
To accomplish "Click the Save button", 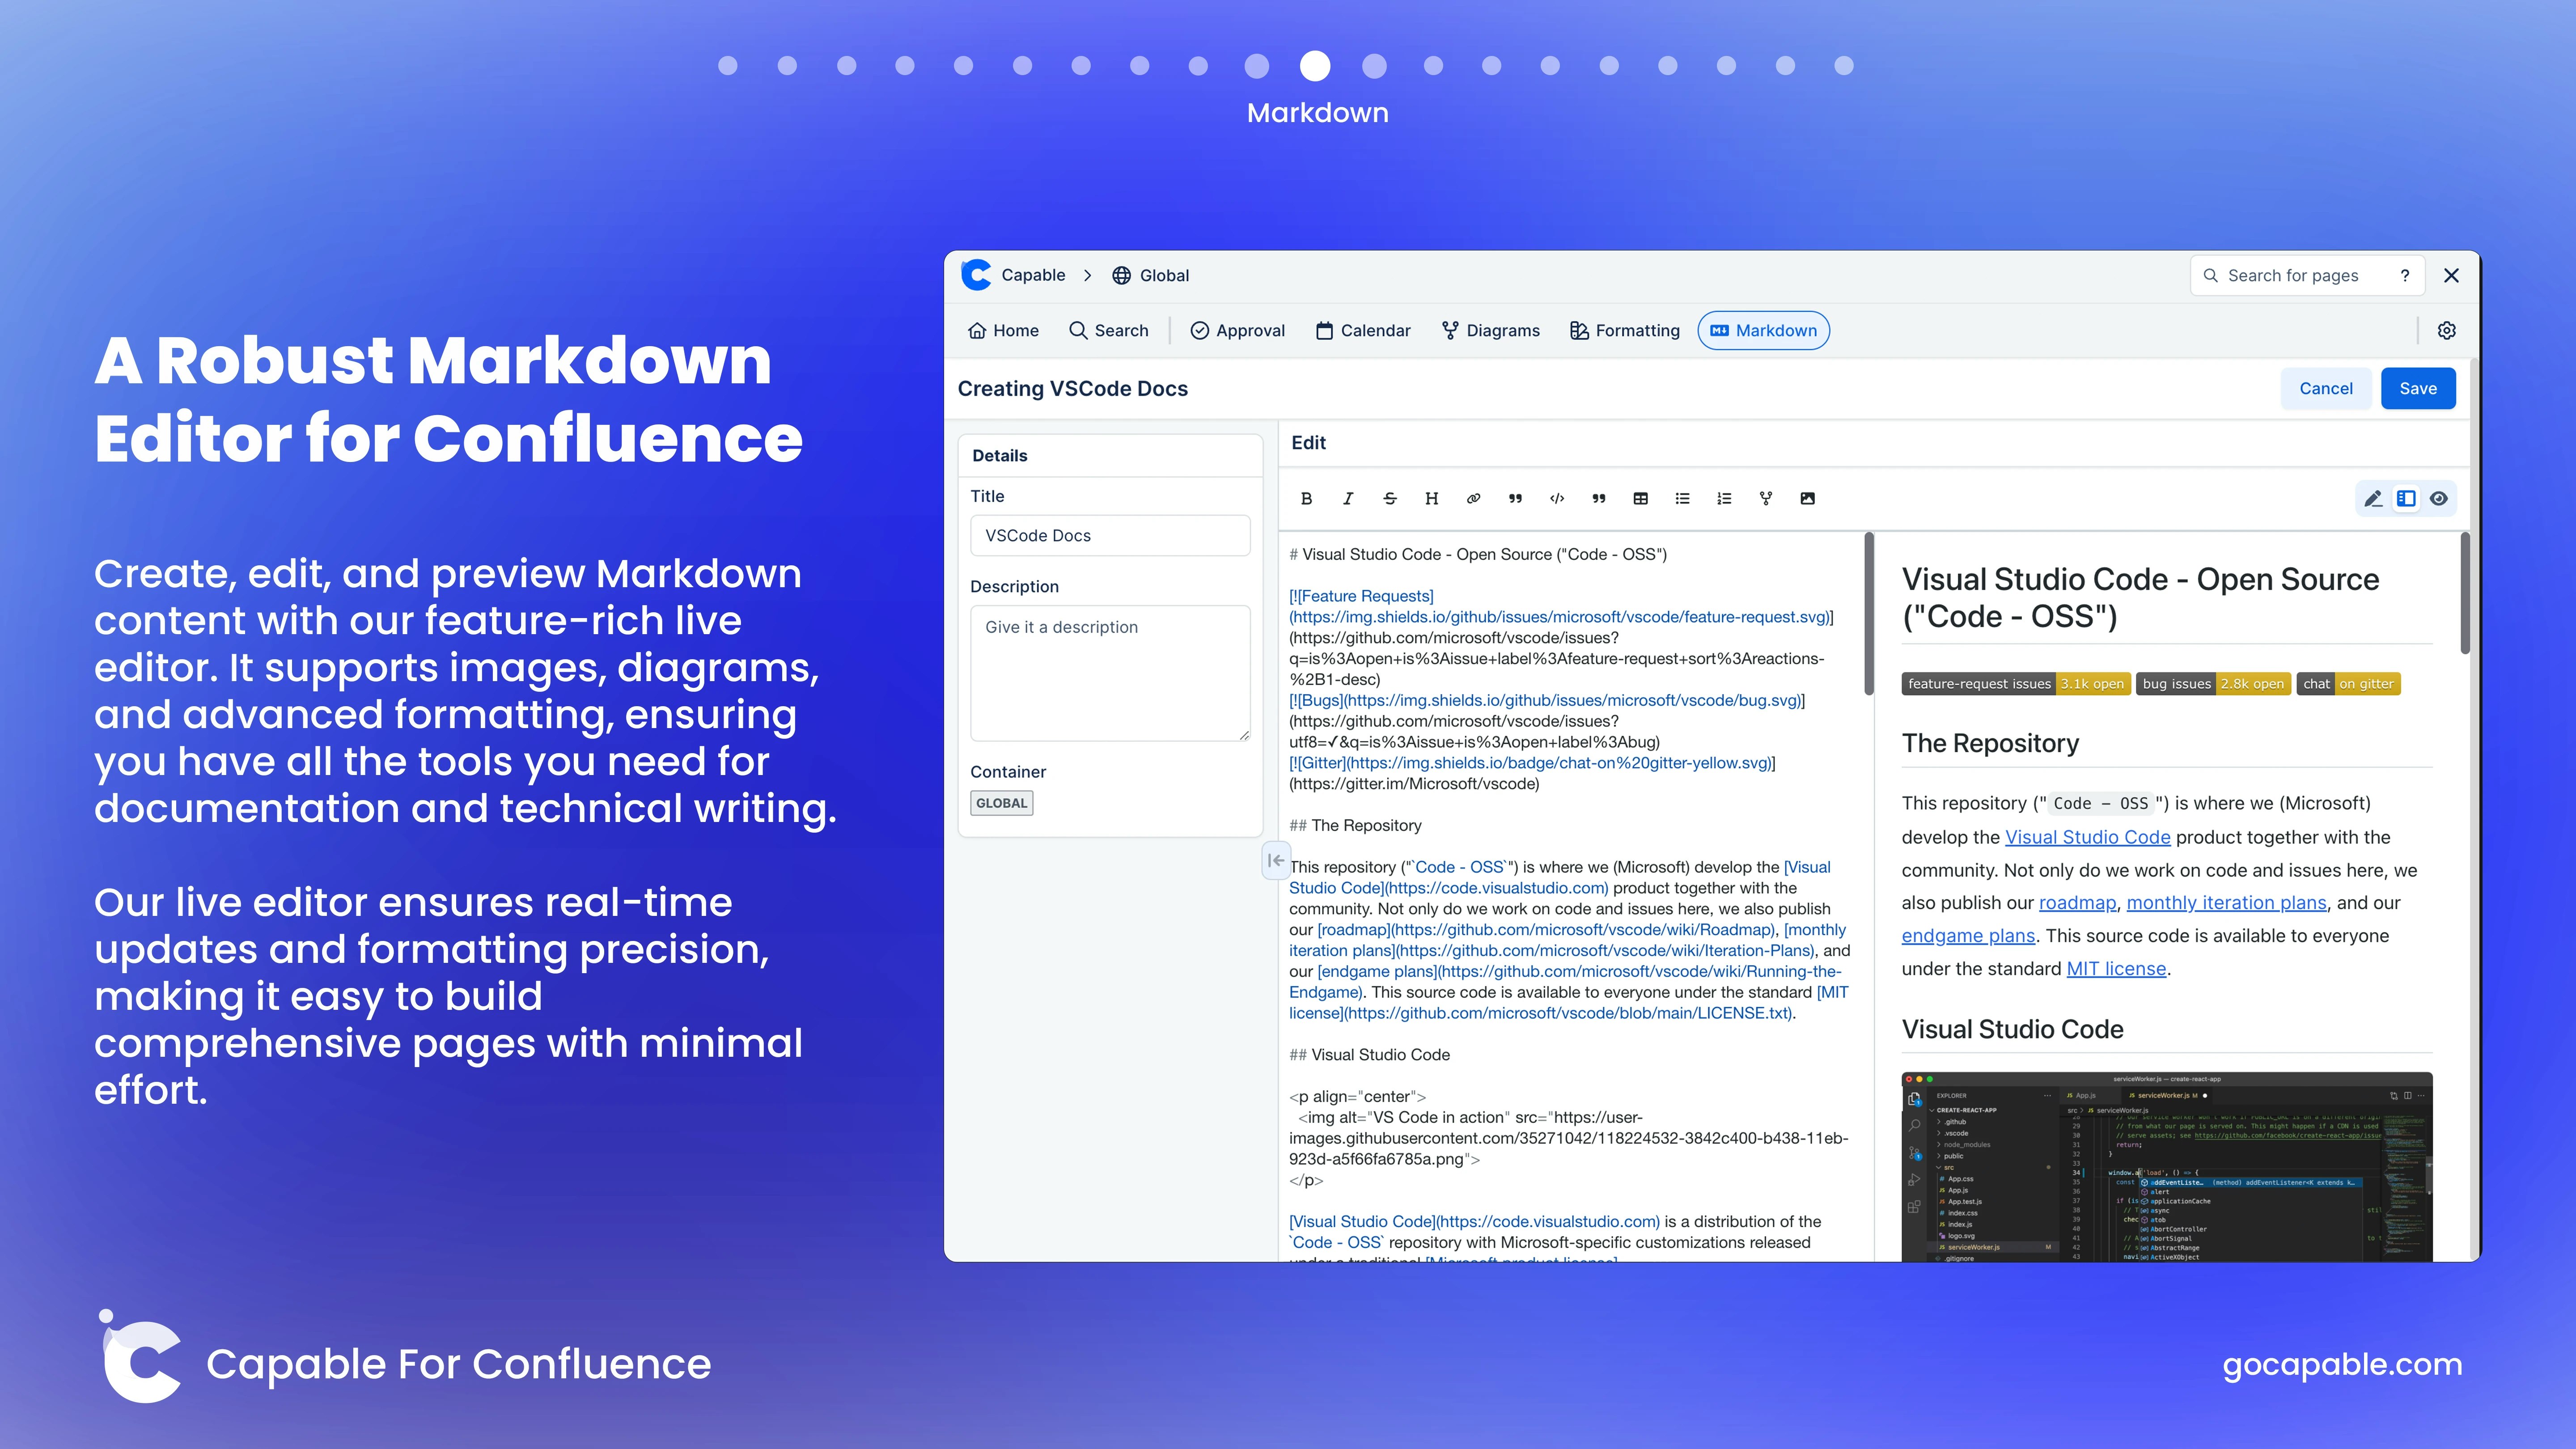I will (2418, 388).
